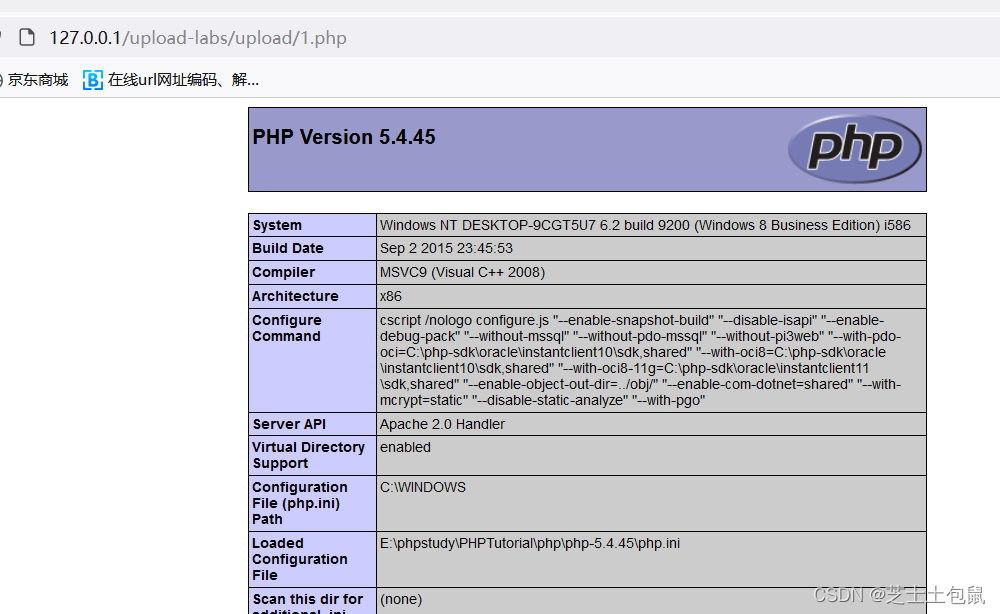Viewport: 1000px width, 614px height.
Task: Click the PHP logo image
Action: pos(855,149)
